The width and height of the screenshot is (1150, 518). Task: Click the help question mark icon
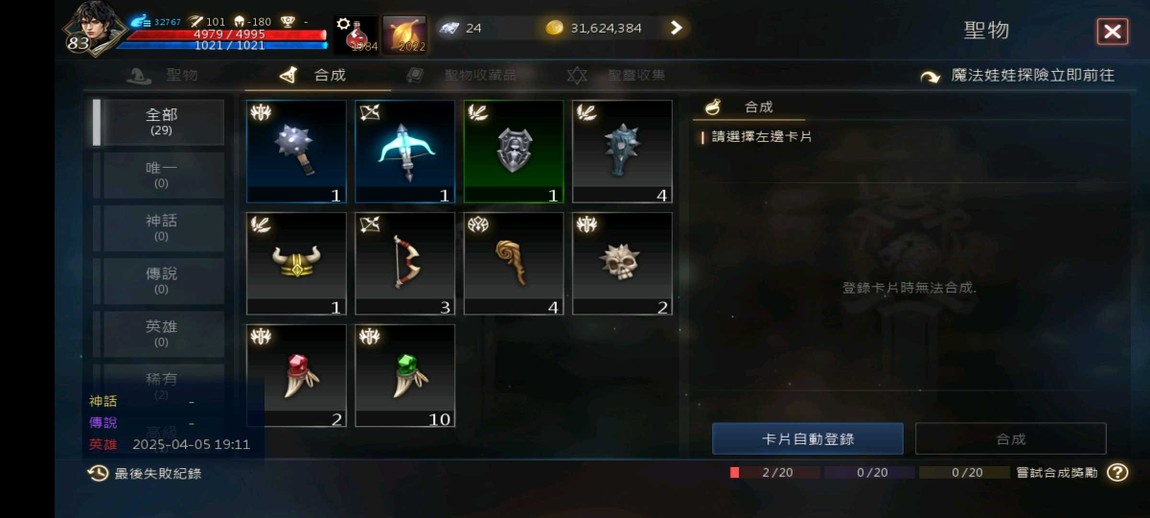[1117, 473]
